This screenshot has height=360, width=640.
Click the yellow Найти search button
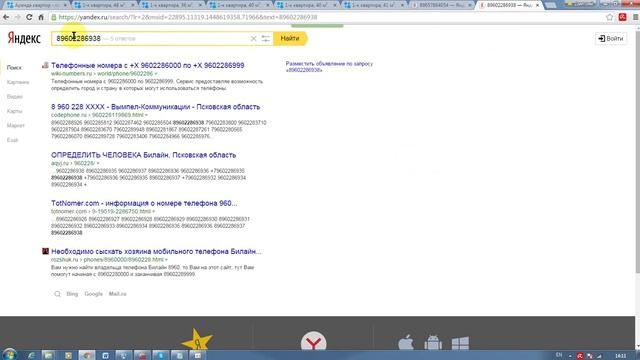click(x=290, y=38)
